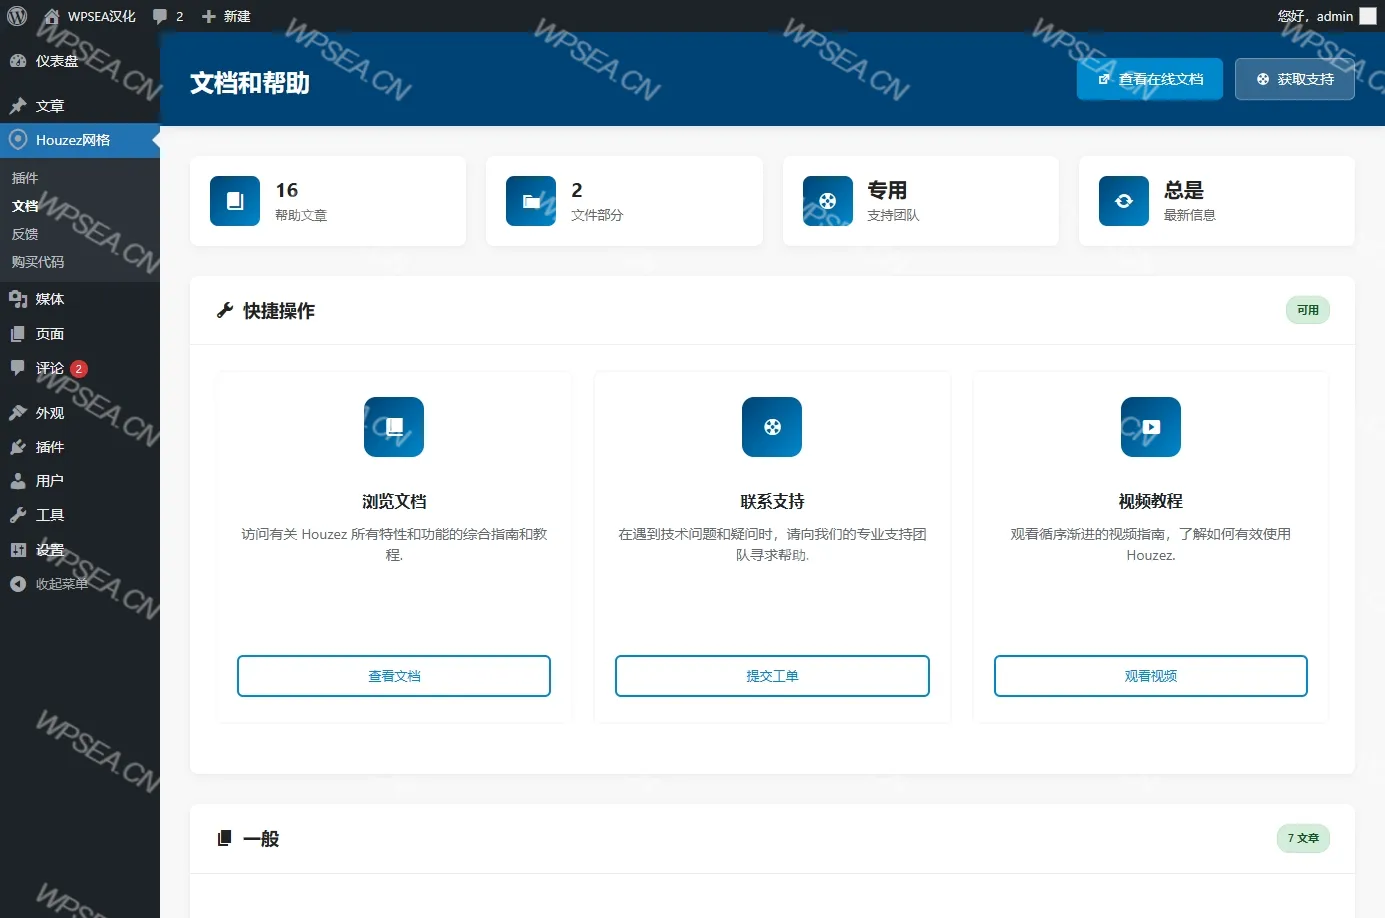This screenshot has height=918, width=1385.
Task: Click the 提交工单 button
Action: click(x=772, y=676)
